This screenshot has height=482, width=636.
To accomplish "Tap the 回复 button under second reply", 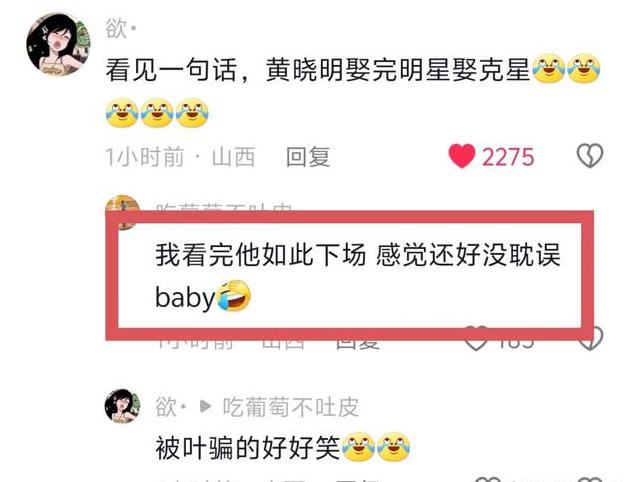I will click(x=358, y=344).
